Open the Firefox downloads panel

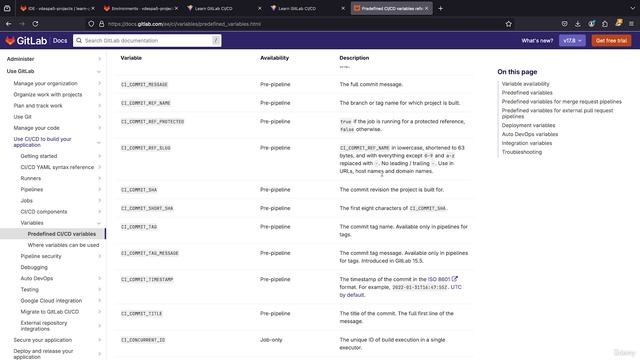578,24
